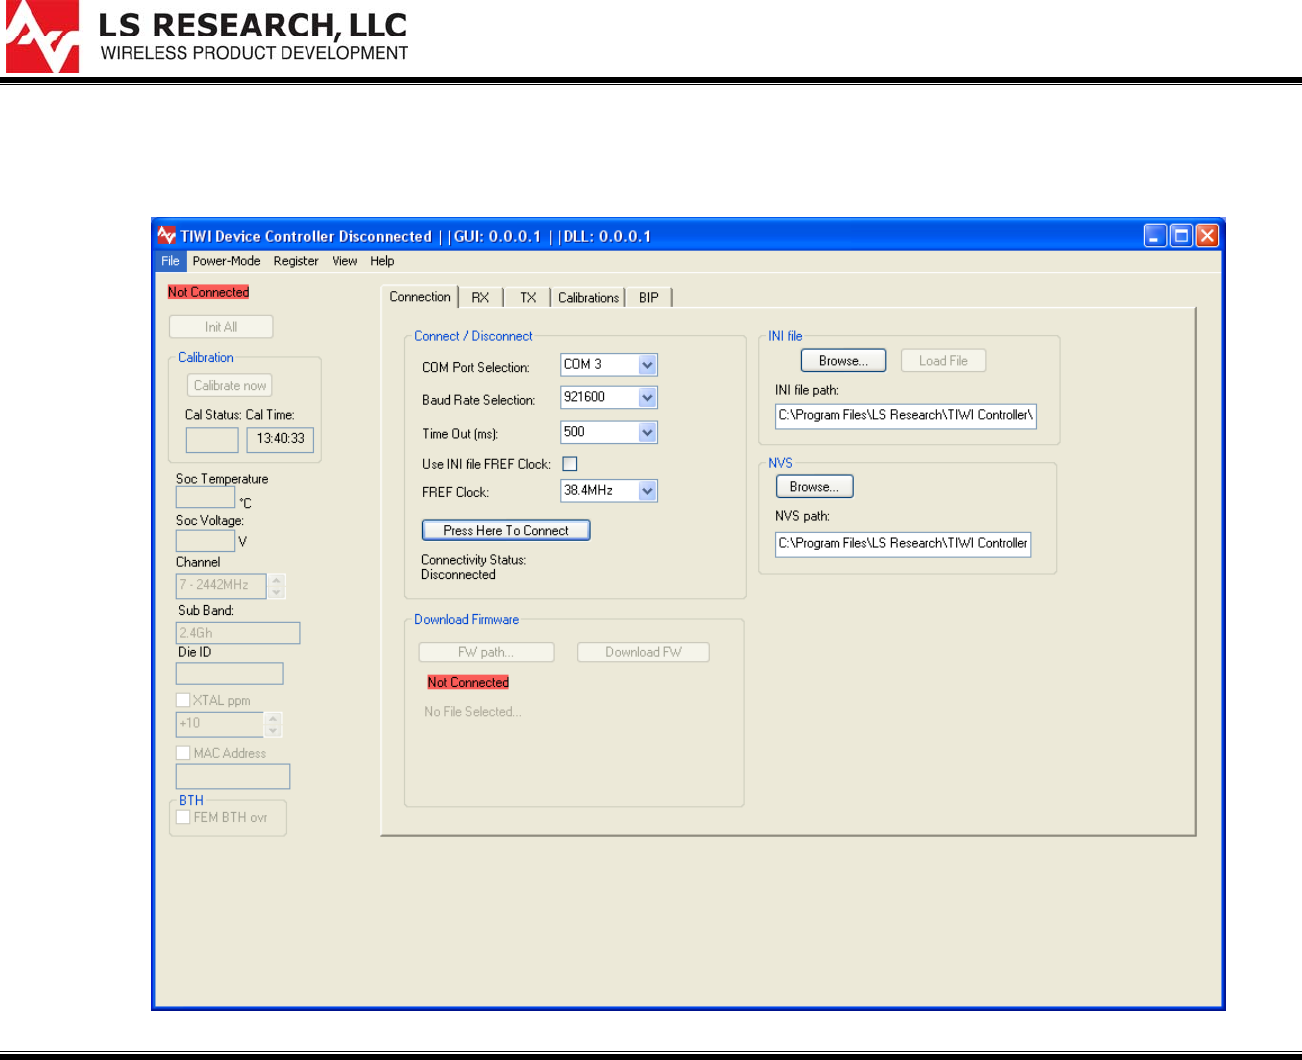1302x1060 pixels.
Task: Decrease XTAL ppm with the down arrow
Action: pyautogui.click(x=273, y=730)
